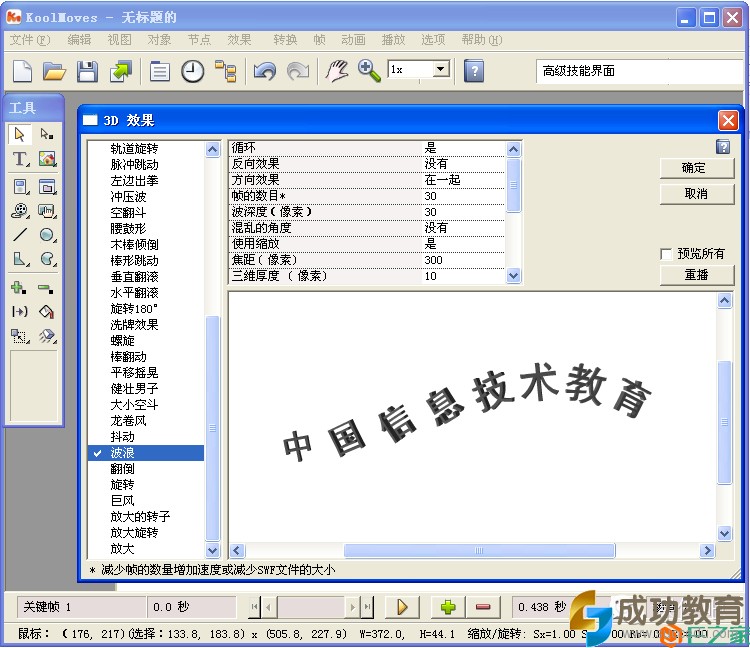The image size is (750, 648).
Task: Click the zoom magnifier icon
Action: point(369,71)
